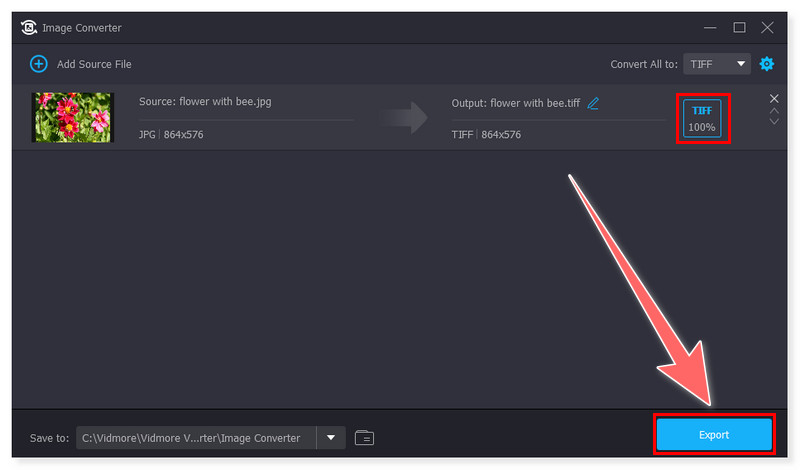Open the output folder icon
Screen dimensions: 800x470
tap(364, 437)
